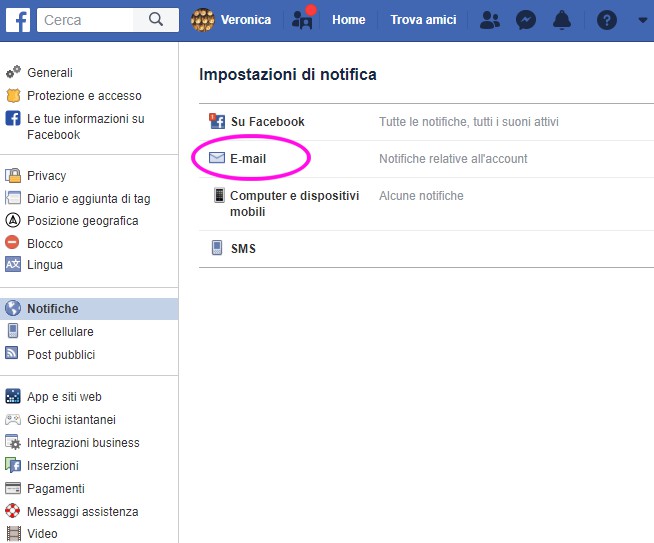Screen dimensions: 654x543
Task: Expand the Su Facebook notification row
Action: 426,122
